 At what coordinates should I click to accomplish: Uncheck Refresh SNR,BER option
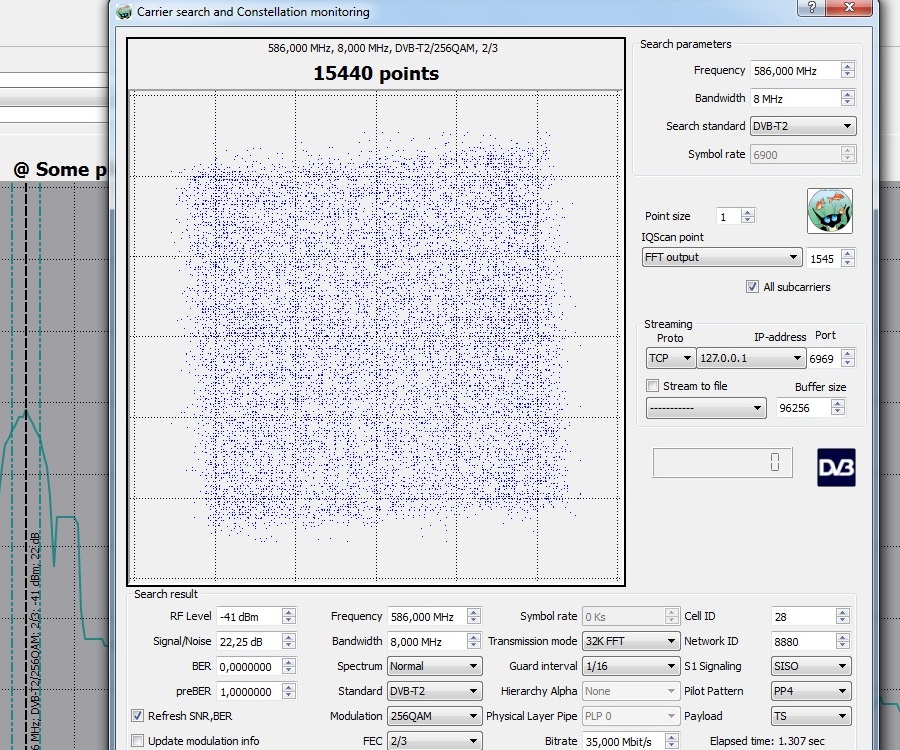point(137,716)
